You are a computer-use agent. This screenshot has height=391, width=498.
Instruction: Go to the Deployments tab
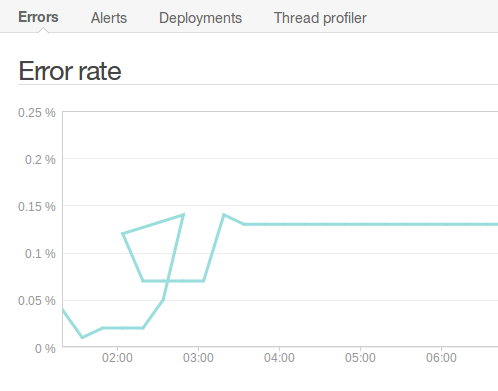200,18
